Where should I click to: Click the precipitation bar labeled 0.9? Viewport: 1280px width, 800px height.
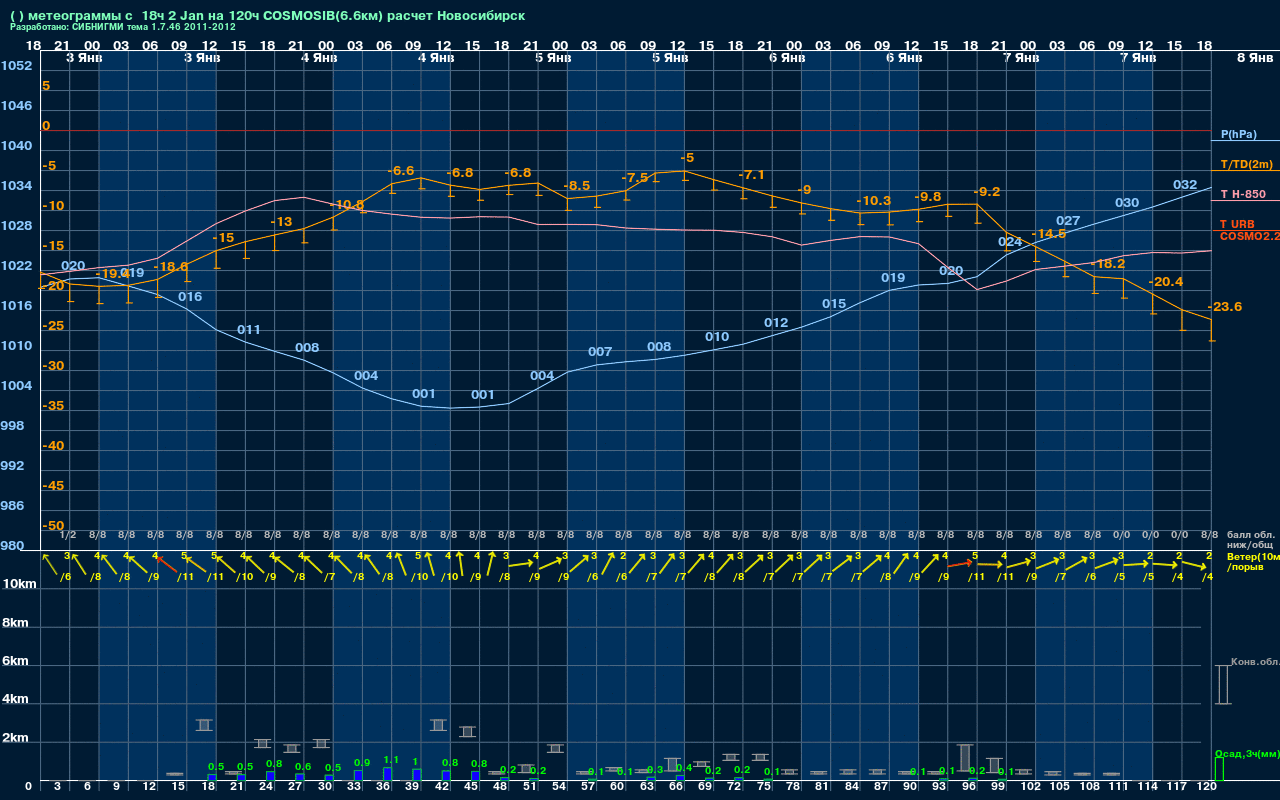coord(358,774)
